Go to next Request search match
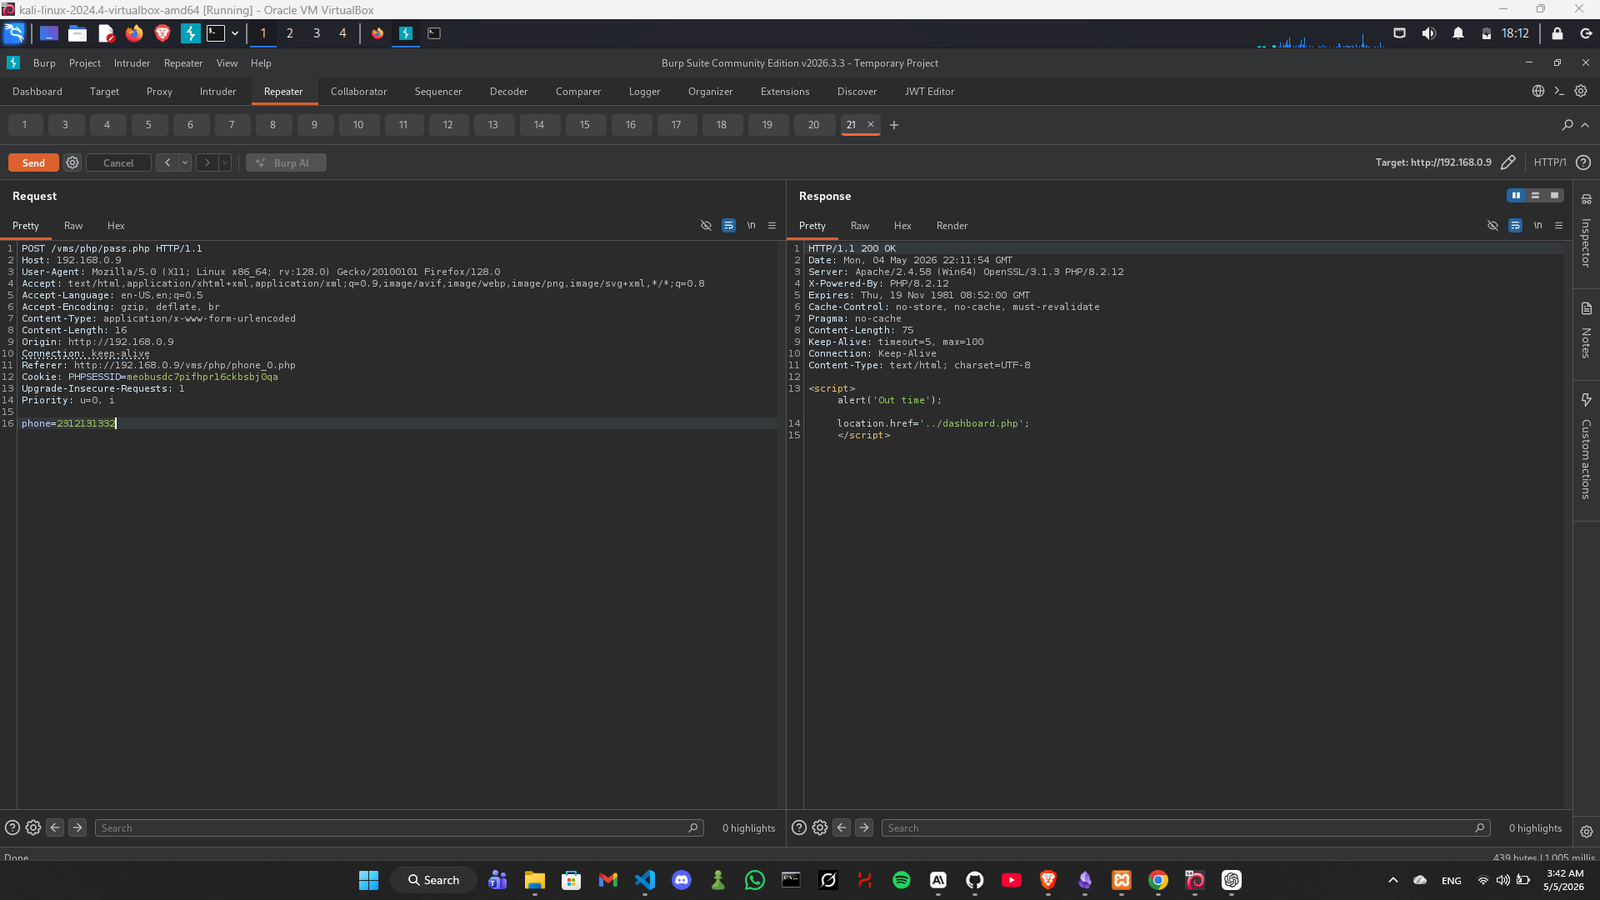The image size is (1600, 900). 77,828
